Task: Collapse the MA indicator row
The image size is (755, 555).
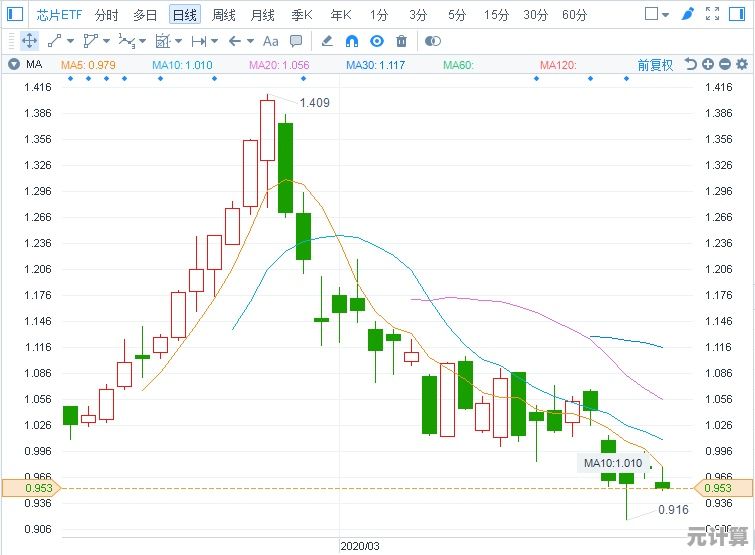Action: 13,64
